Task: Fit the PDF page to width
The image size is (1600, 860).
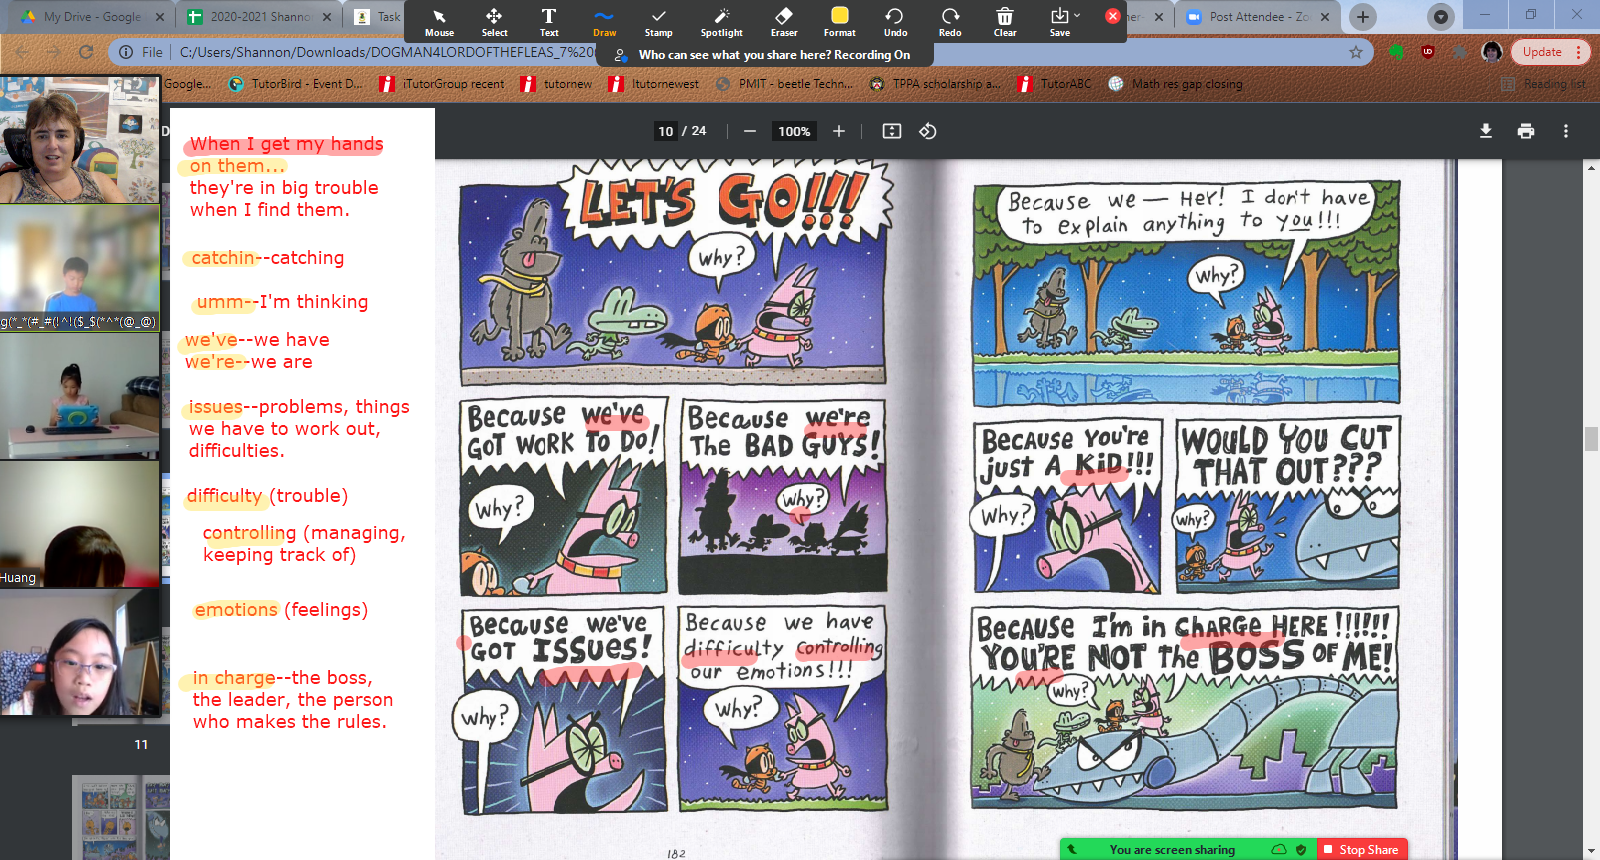Action: tap(892, 131)
